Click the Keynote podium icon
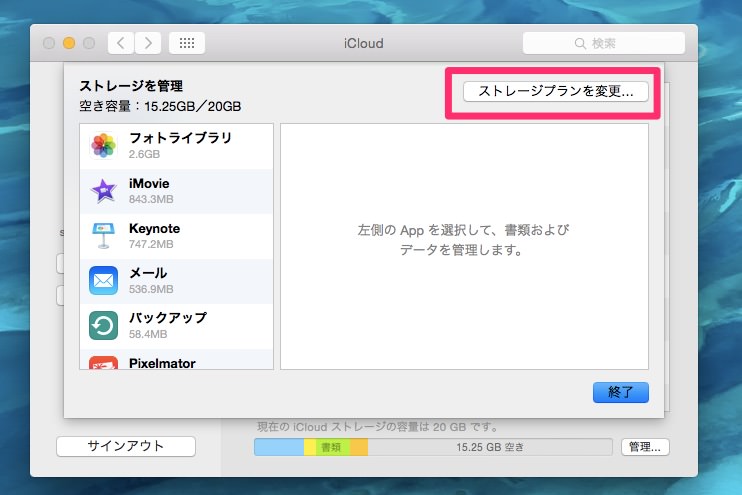This screenshot has width=742, height=495. [x=103, y=235]
